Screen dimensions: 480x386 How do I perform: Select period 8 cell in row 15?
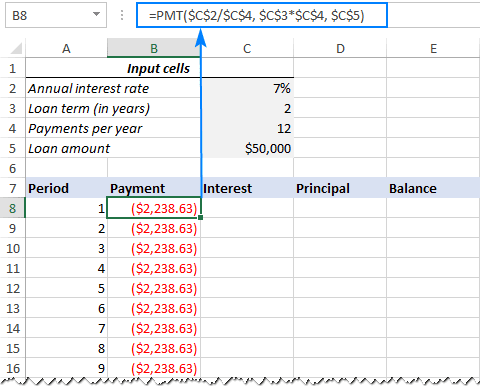pyautogui.click(x=66, y=348)
